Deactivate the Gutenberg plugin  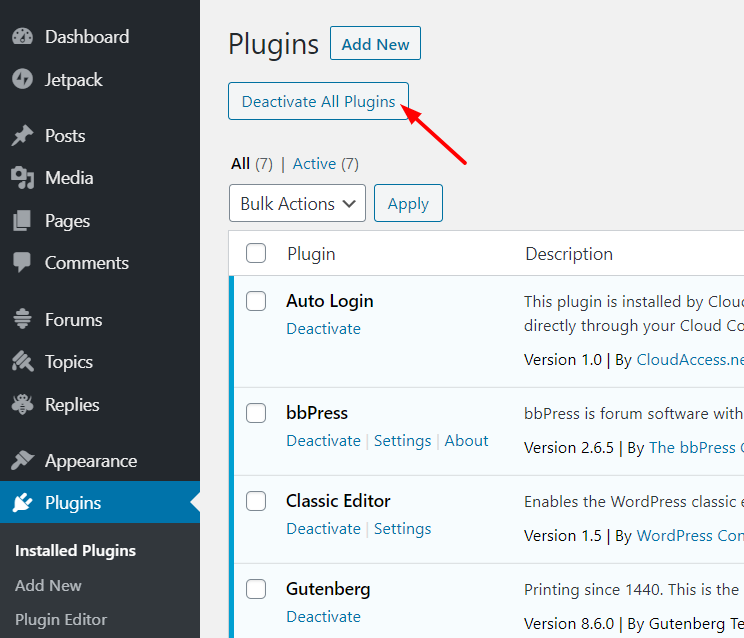[x=323, y=617]
